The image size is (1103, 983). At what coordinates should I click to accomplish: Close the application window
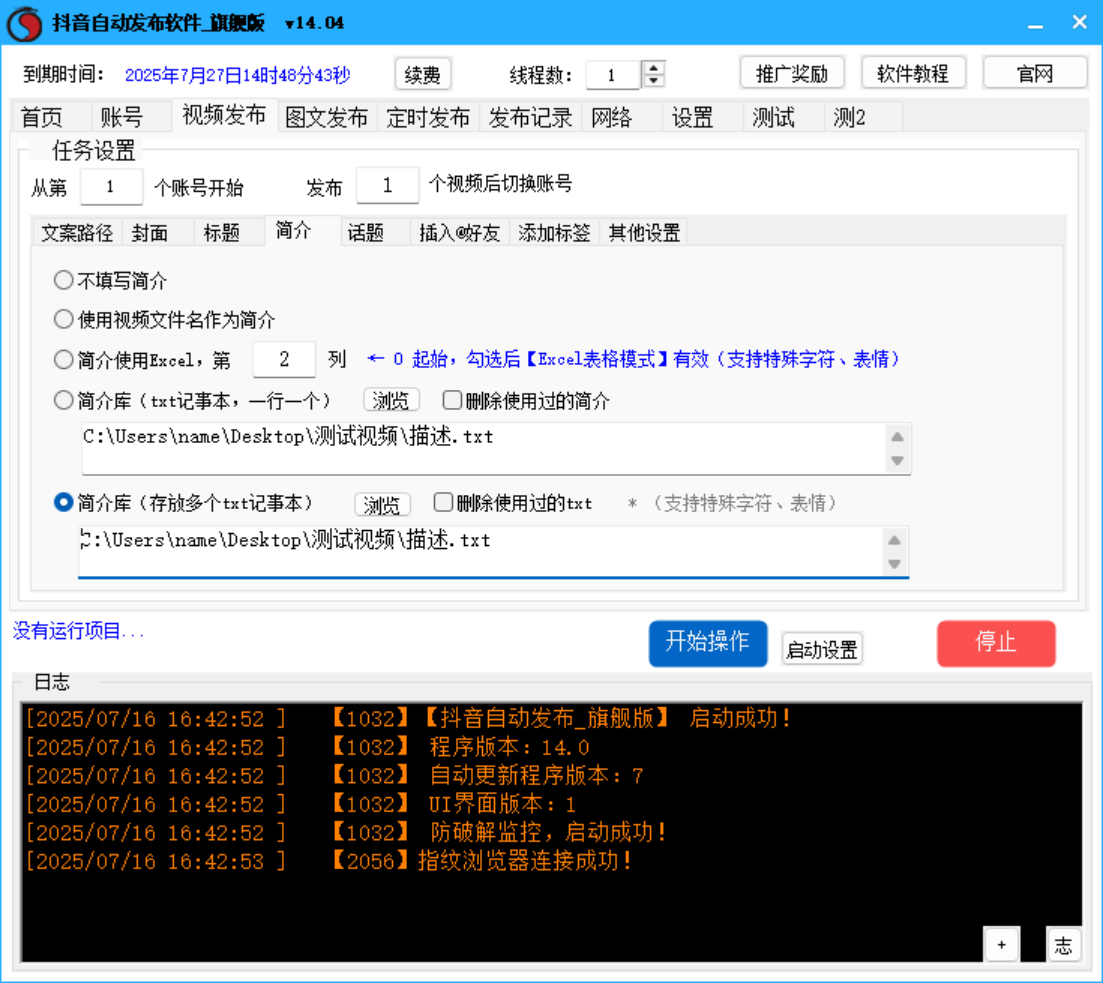point(1079,23)
